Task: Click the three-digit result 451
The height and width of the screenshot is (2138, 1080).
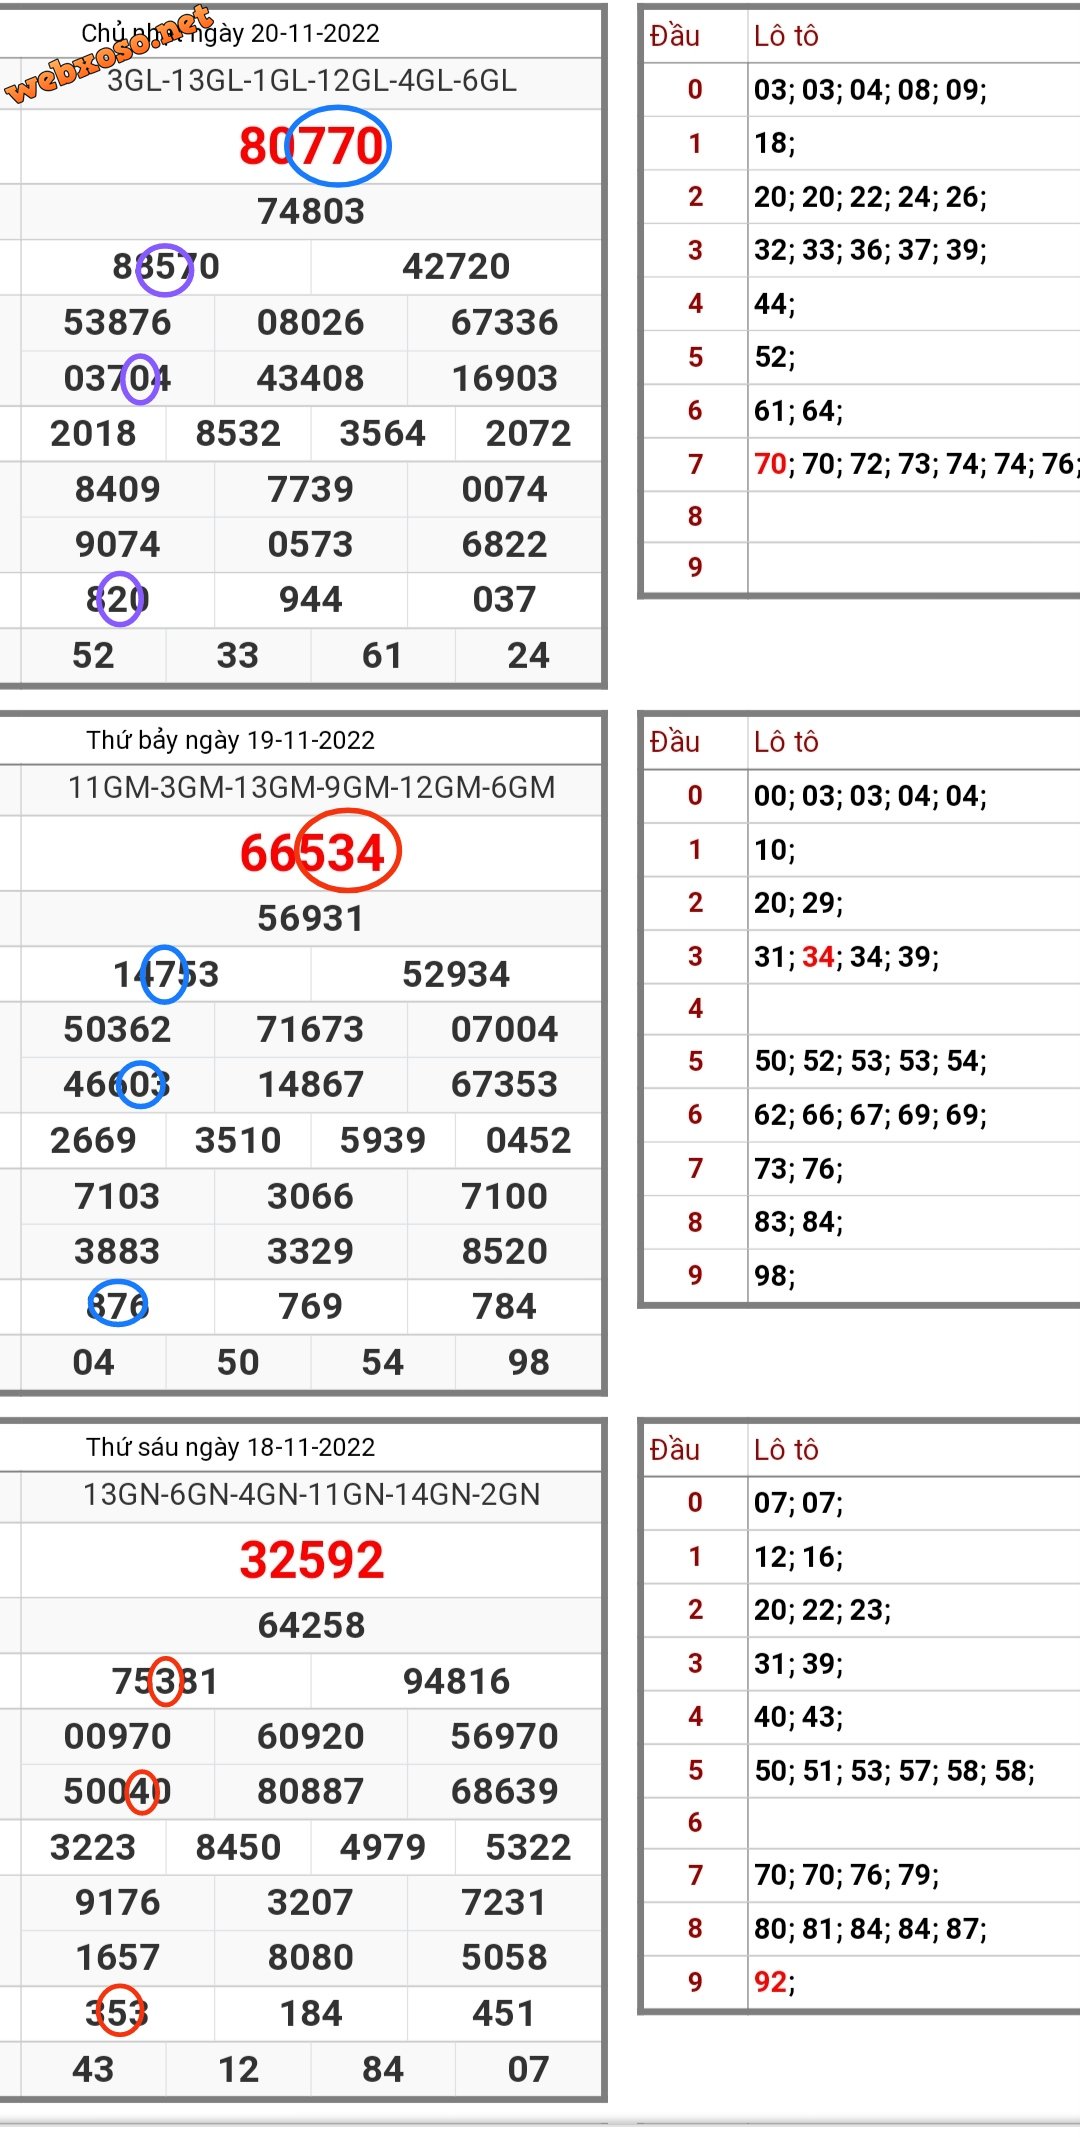Action: click(x=505, y=2013)
